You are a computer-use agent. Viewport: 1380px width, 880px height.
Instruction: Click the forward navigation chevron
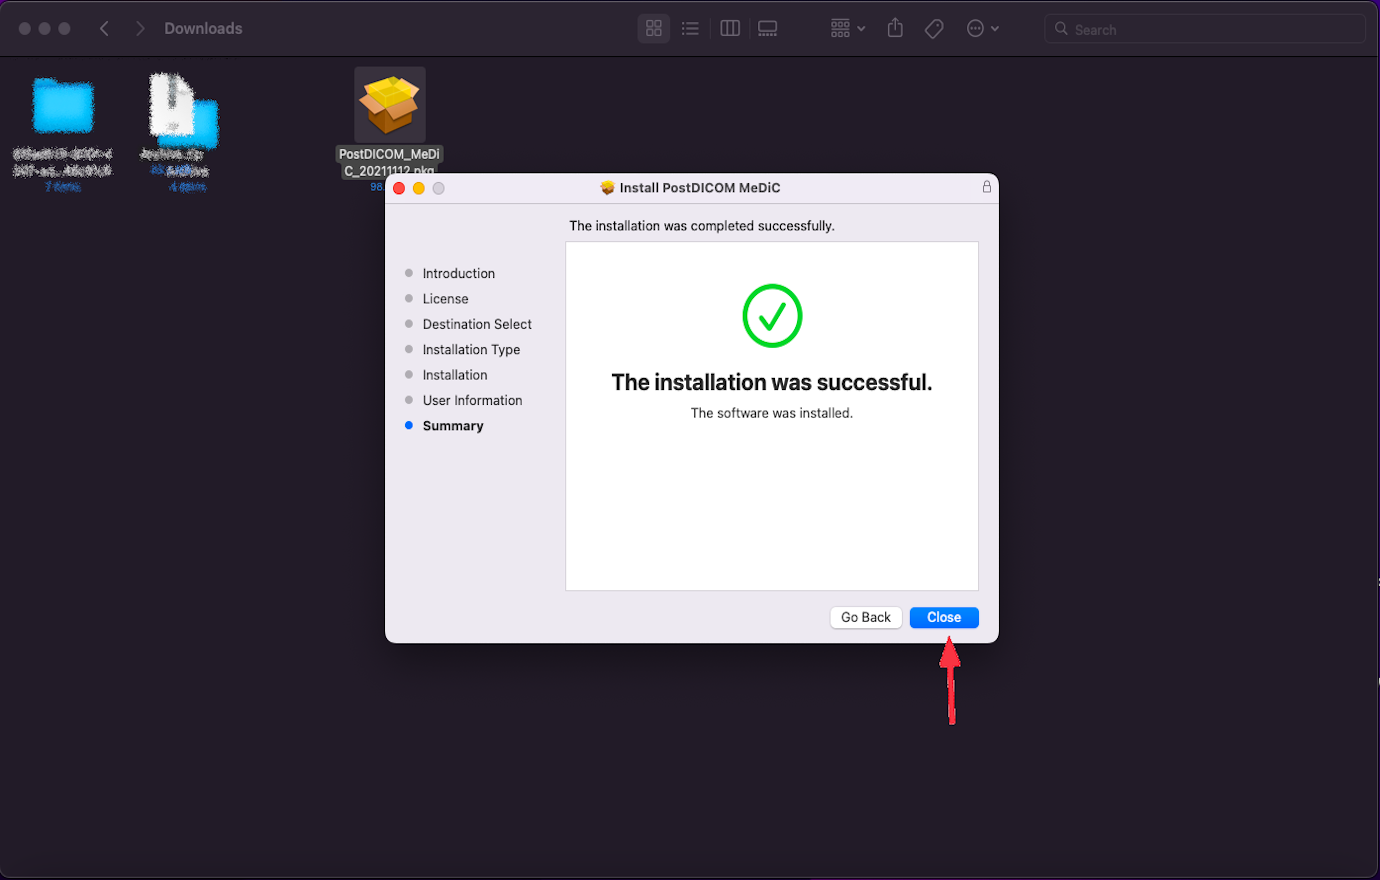[x=139, y=28]
